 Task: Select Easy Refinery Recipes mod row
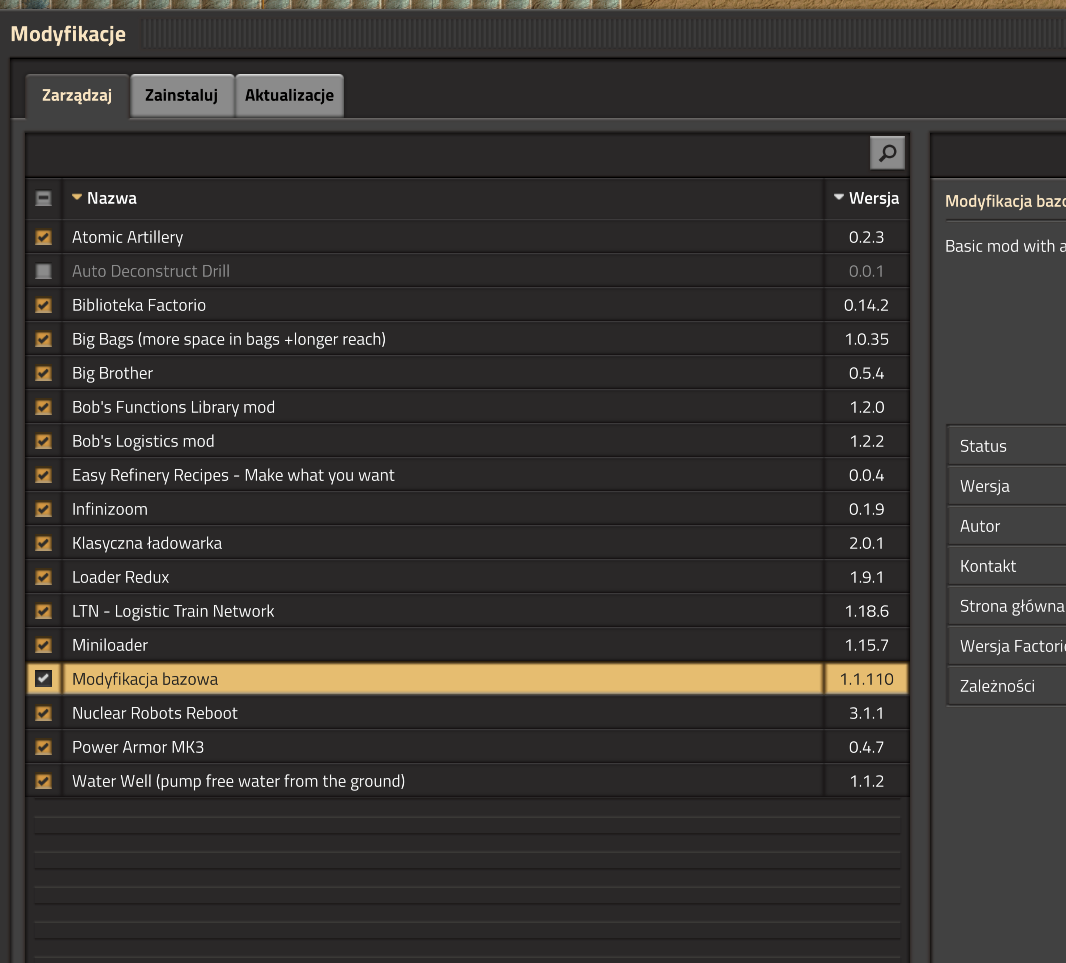coord(233,475)
